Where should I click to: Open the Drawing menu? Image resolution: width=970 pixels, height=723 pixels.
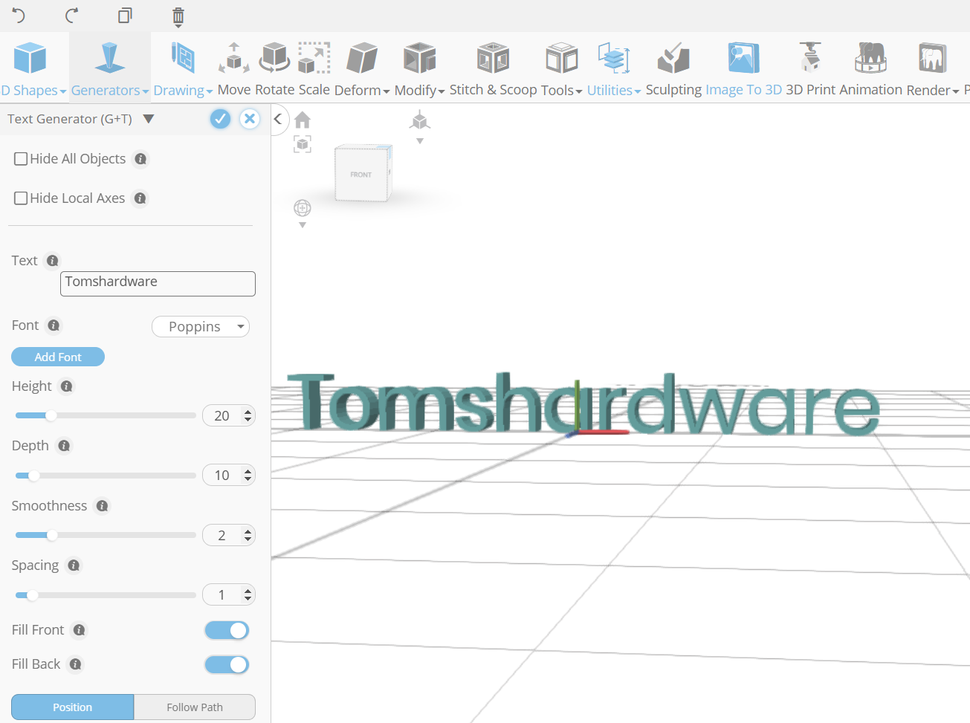coord(180,89)
